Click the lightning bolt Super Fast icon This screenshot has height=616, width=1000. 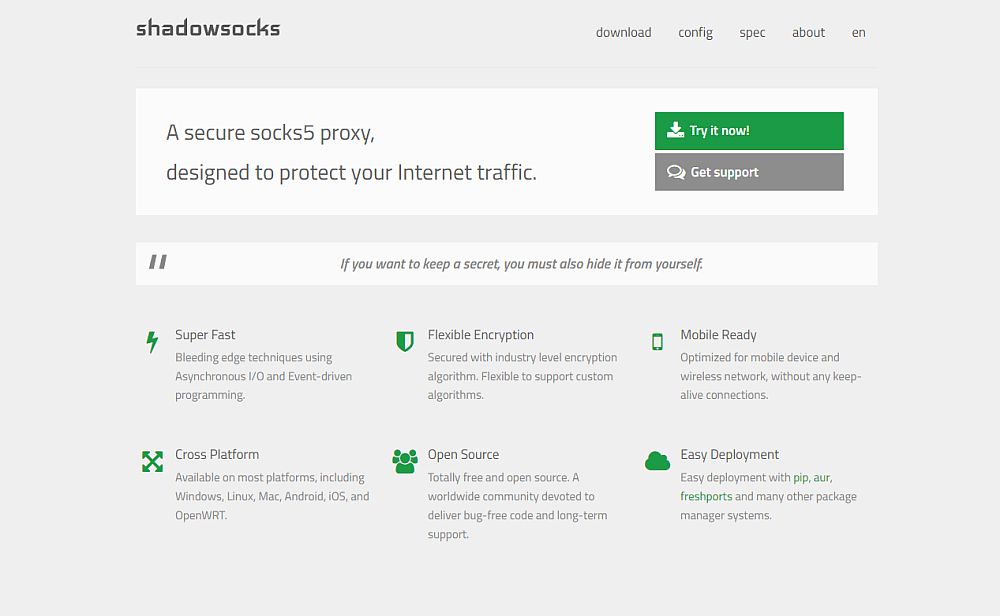pos(152,342)
